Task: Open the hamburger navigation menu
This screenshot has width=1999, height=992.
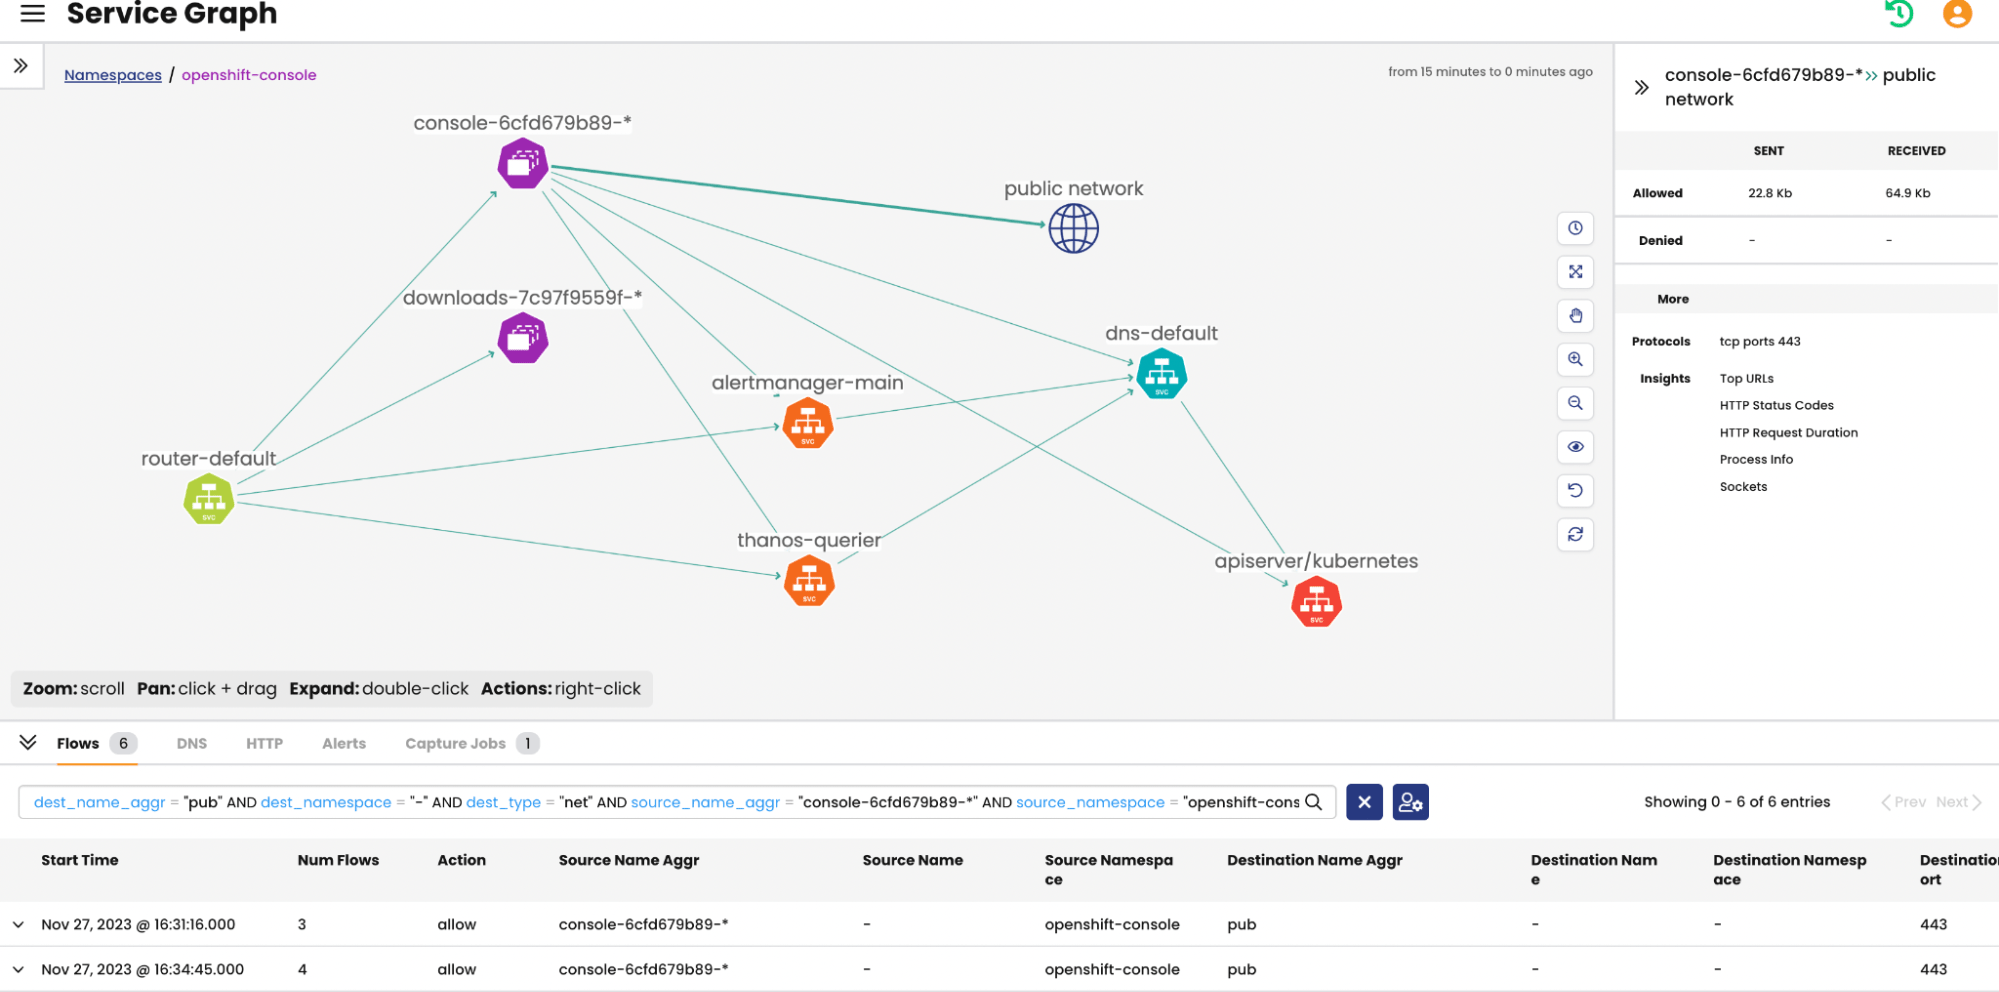Action: (x=33, y=13)
